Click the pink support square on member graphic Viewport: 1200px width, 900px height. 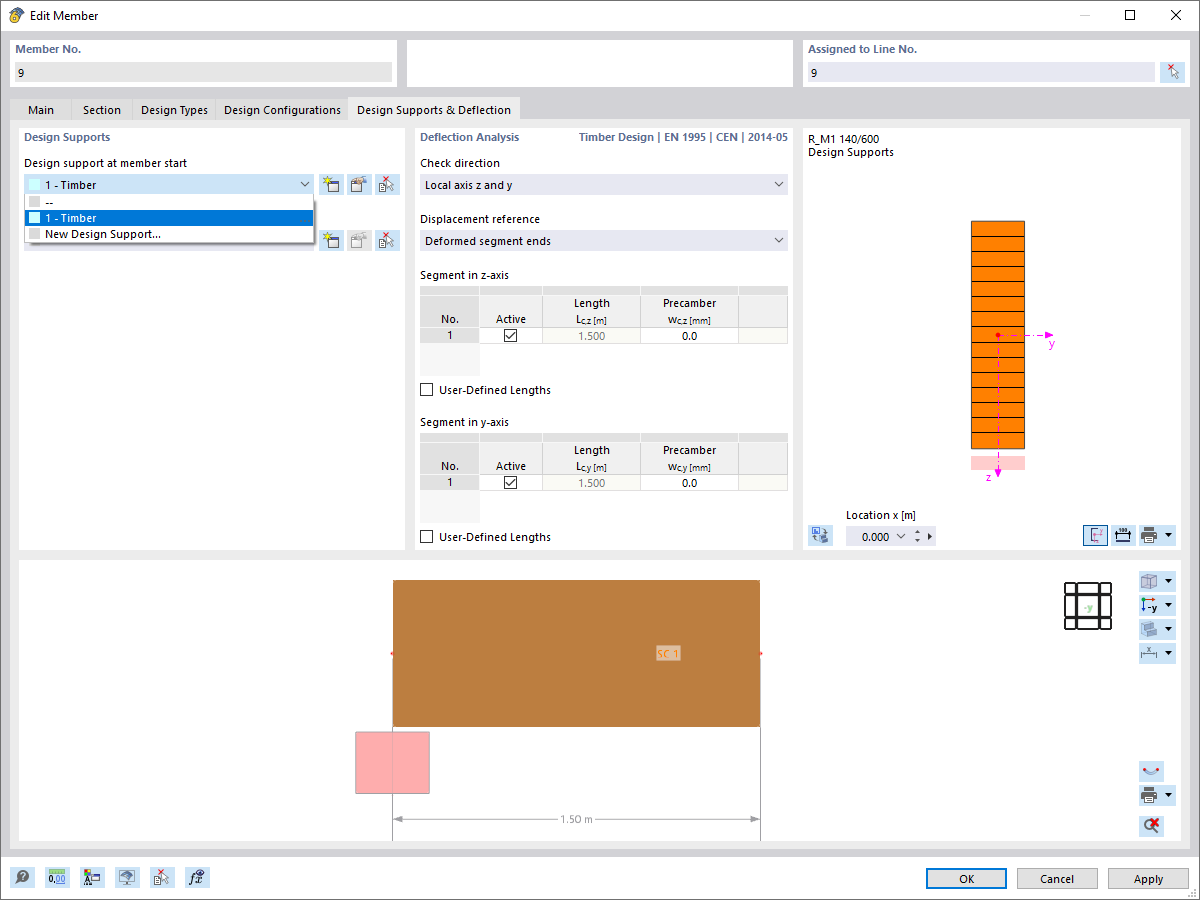[392, 763]
